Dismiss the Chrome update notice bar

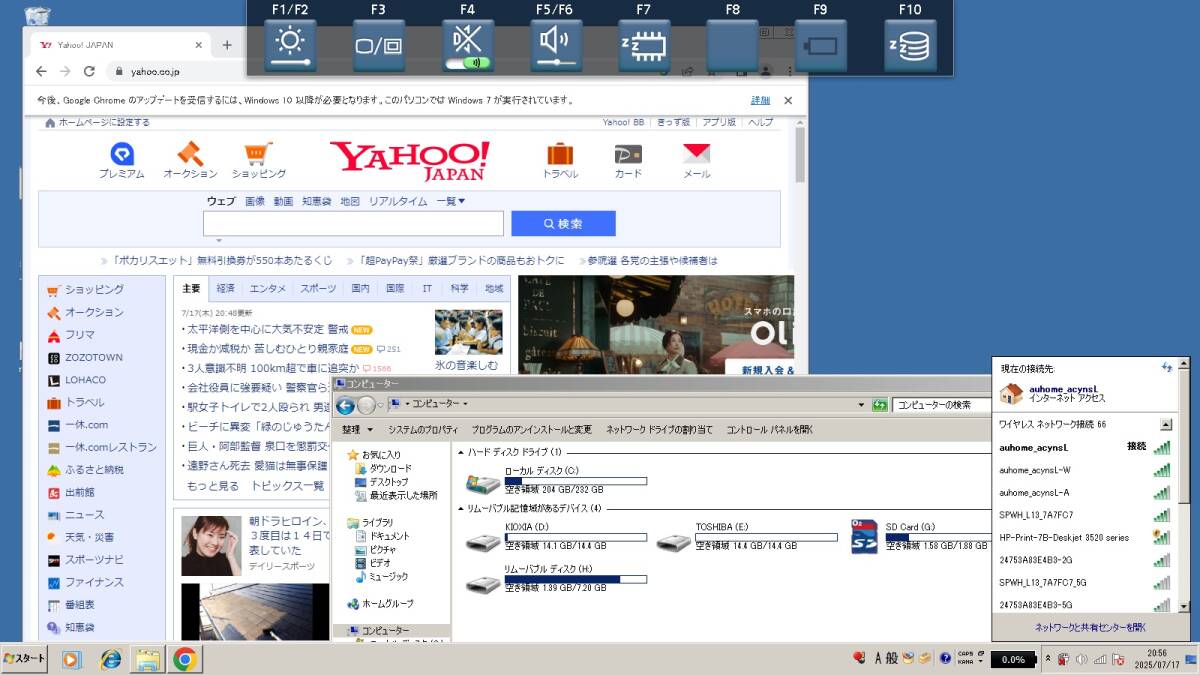pos(788,100)
